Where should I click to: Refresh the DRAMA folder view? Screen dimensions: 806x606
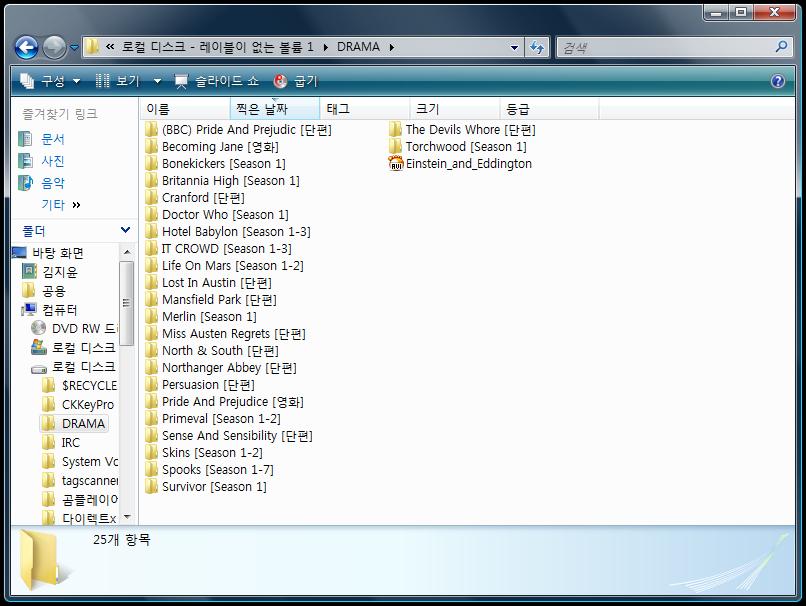coord(537,48)
